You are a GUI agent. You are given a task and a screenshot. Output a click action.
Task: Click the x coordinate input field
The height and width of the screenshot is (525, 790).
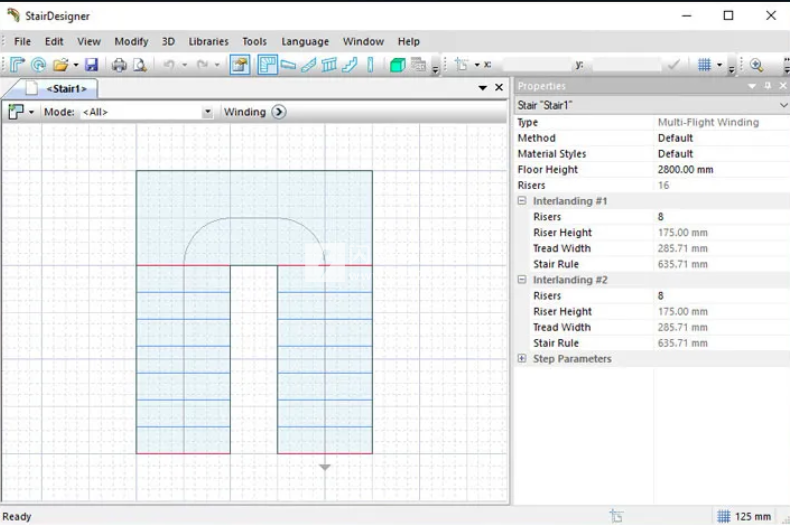pos(538,64)
